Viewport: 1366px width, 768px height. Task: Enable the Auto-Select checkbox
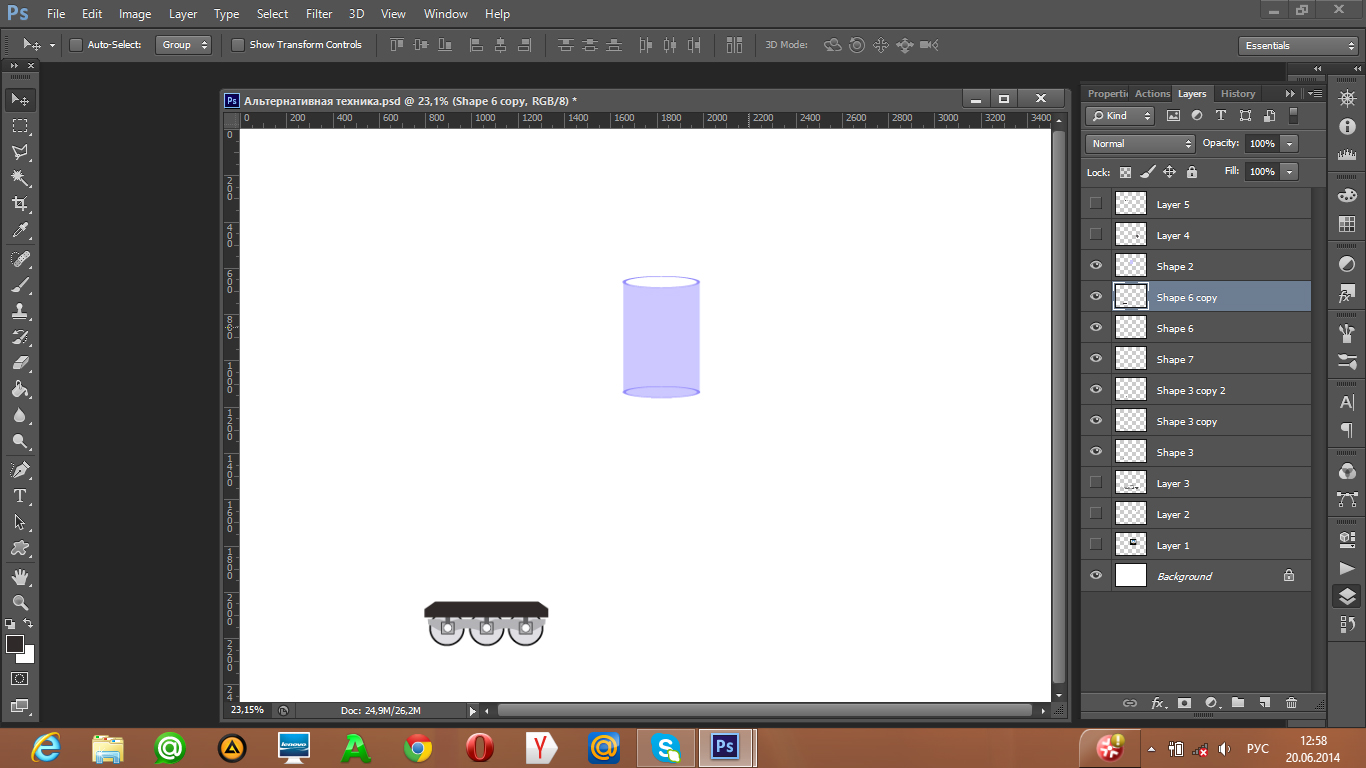(x=76, y=45)
